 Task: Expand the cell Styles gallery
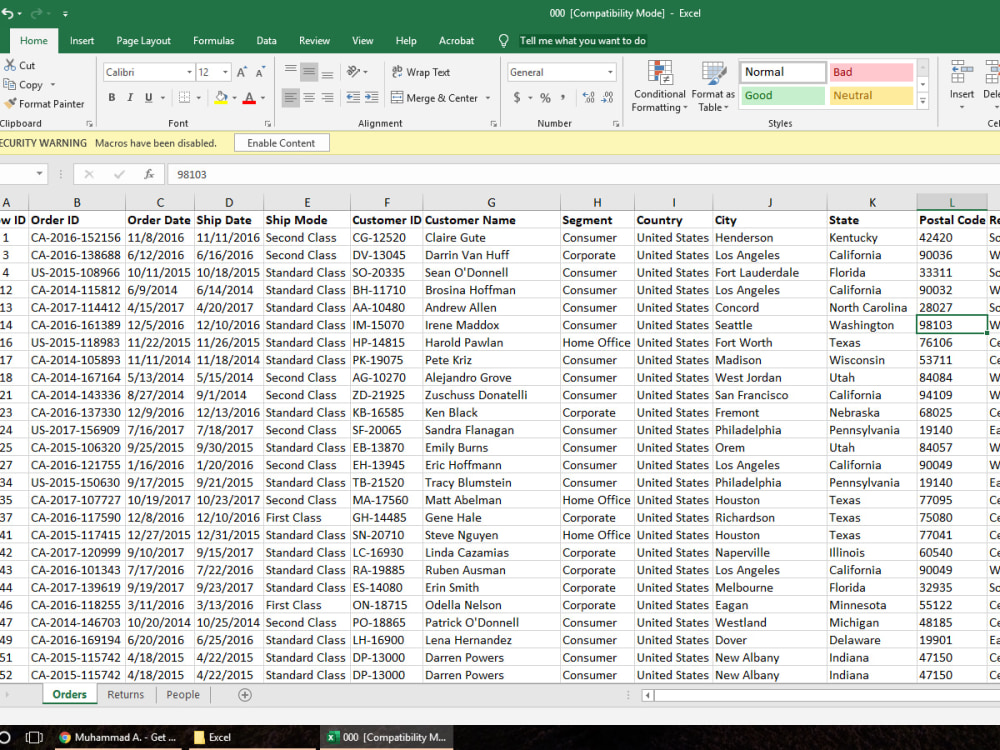pyautogui.click(x=923, y=100)
